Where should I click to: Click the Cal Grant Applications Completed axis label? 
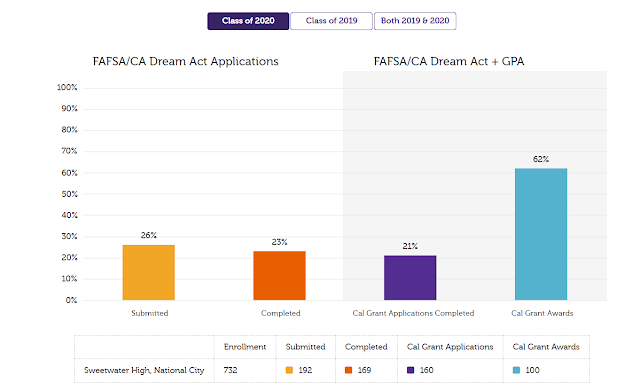[x=413, y=313]
